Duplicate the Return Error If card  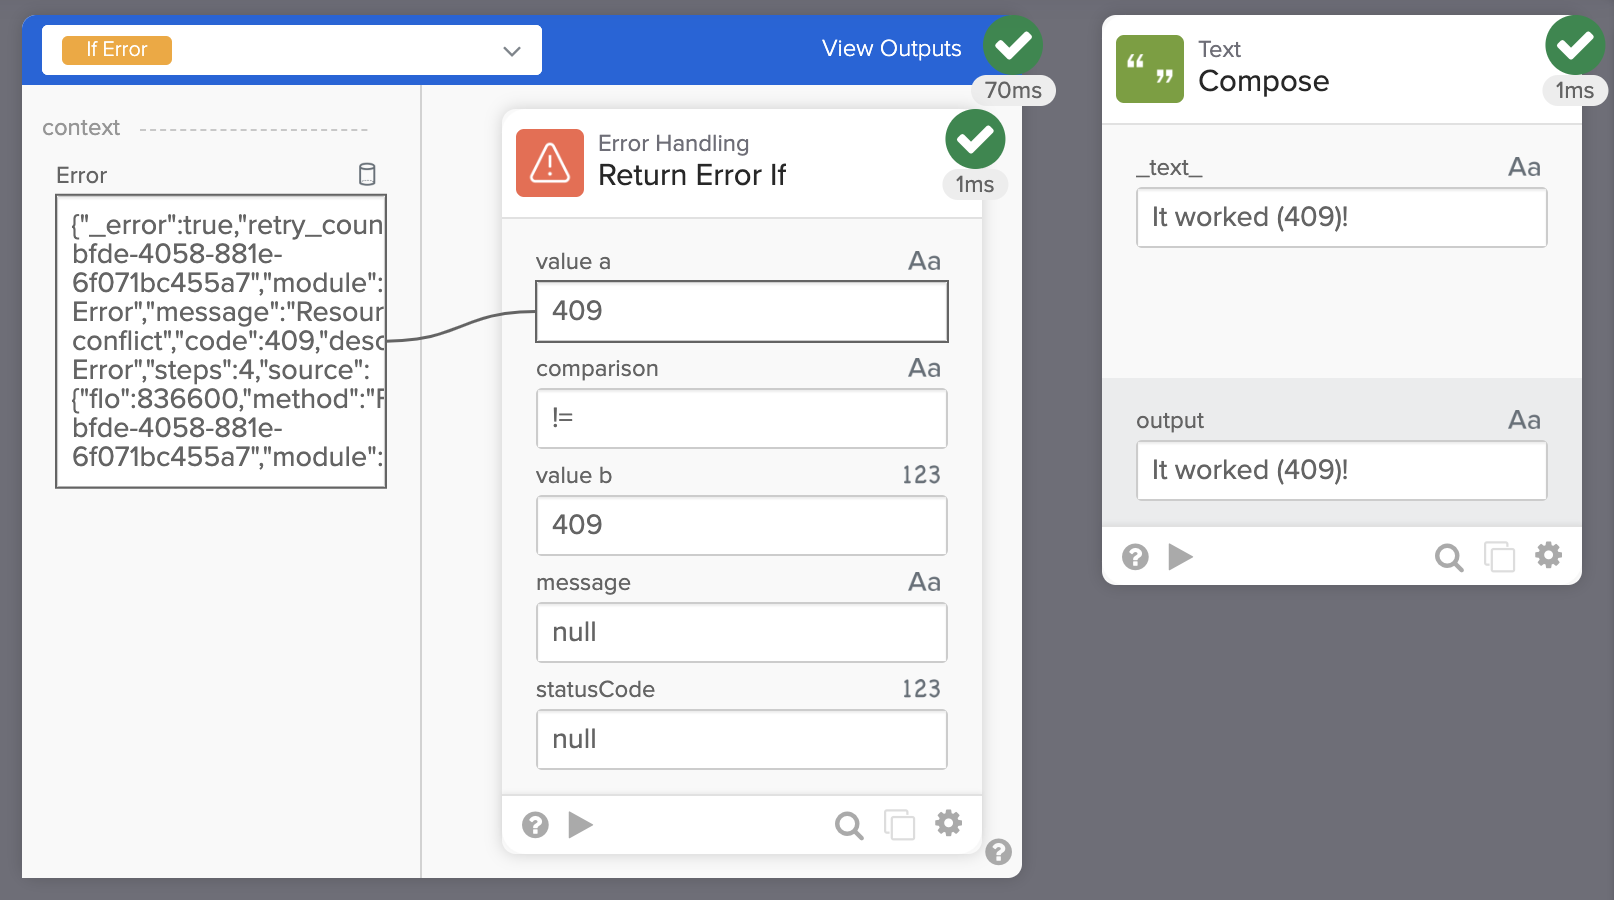899,825
